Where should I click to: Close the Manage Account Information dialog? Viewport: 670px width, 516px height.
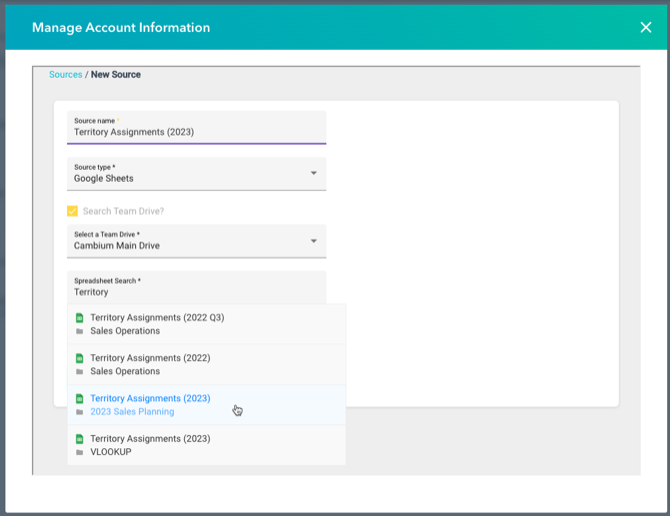click(x=646, y=27)
